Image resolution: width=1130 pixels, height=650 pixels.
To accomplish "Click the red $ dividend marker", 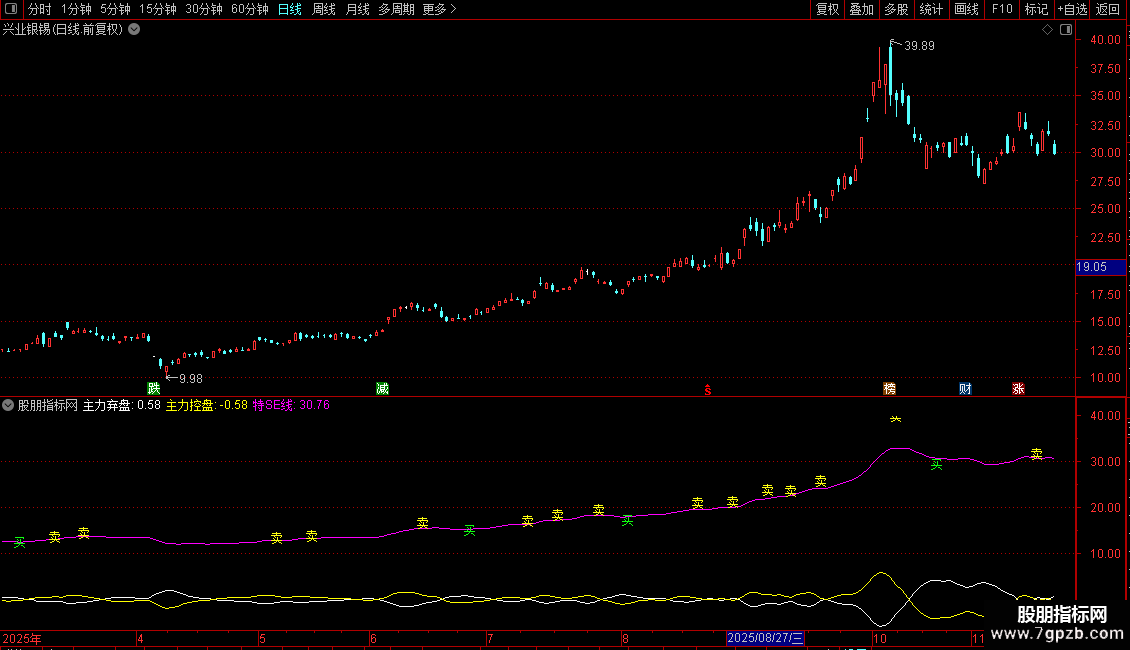I will coord(708,390).
